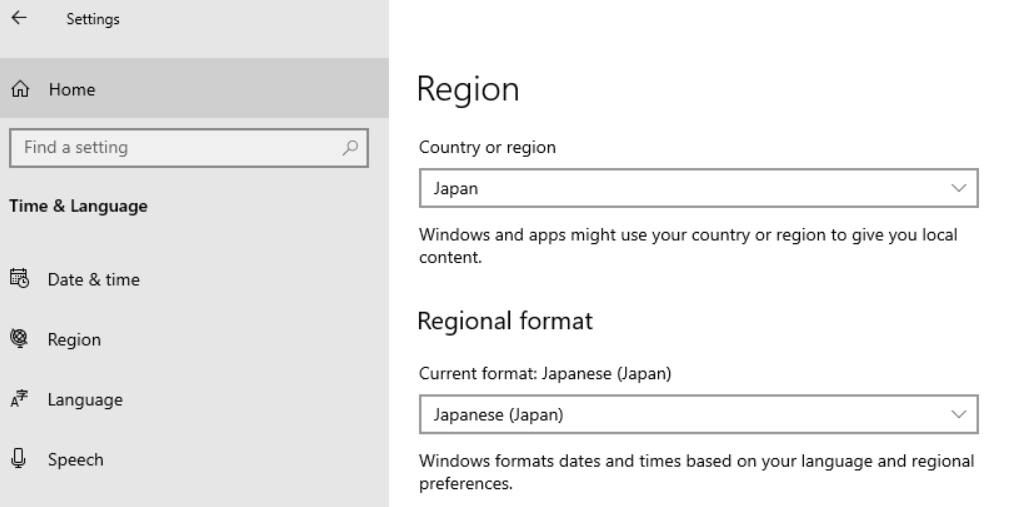This screenshot has width=1024, height=507.
Task: Click the Home house icon
Action: click(21, 89)
